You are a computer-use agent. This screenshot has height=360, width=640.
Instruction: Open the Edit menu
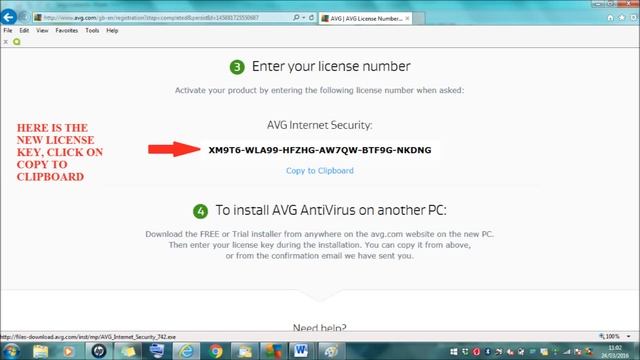click(x=24, y=31)
